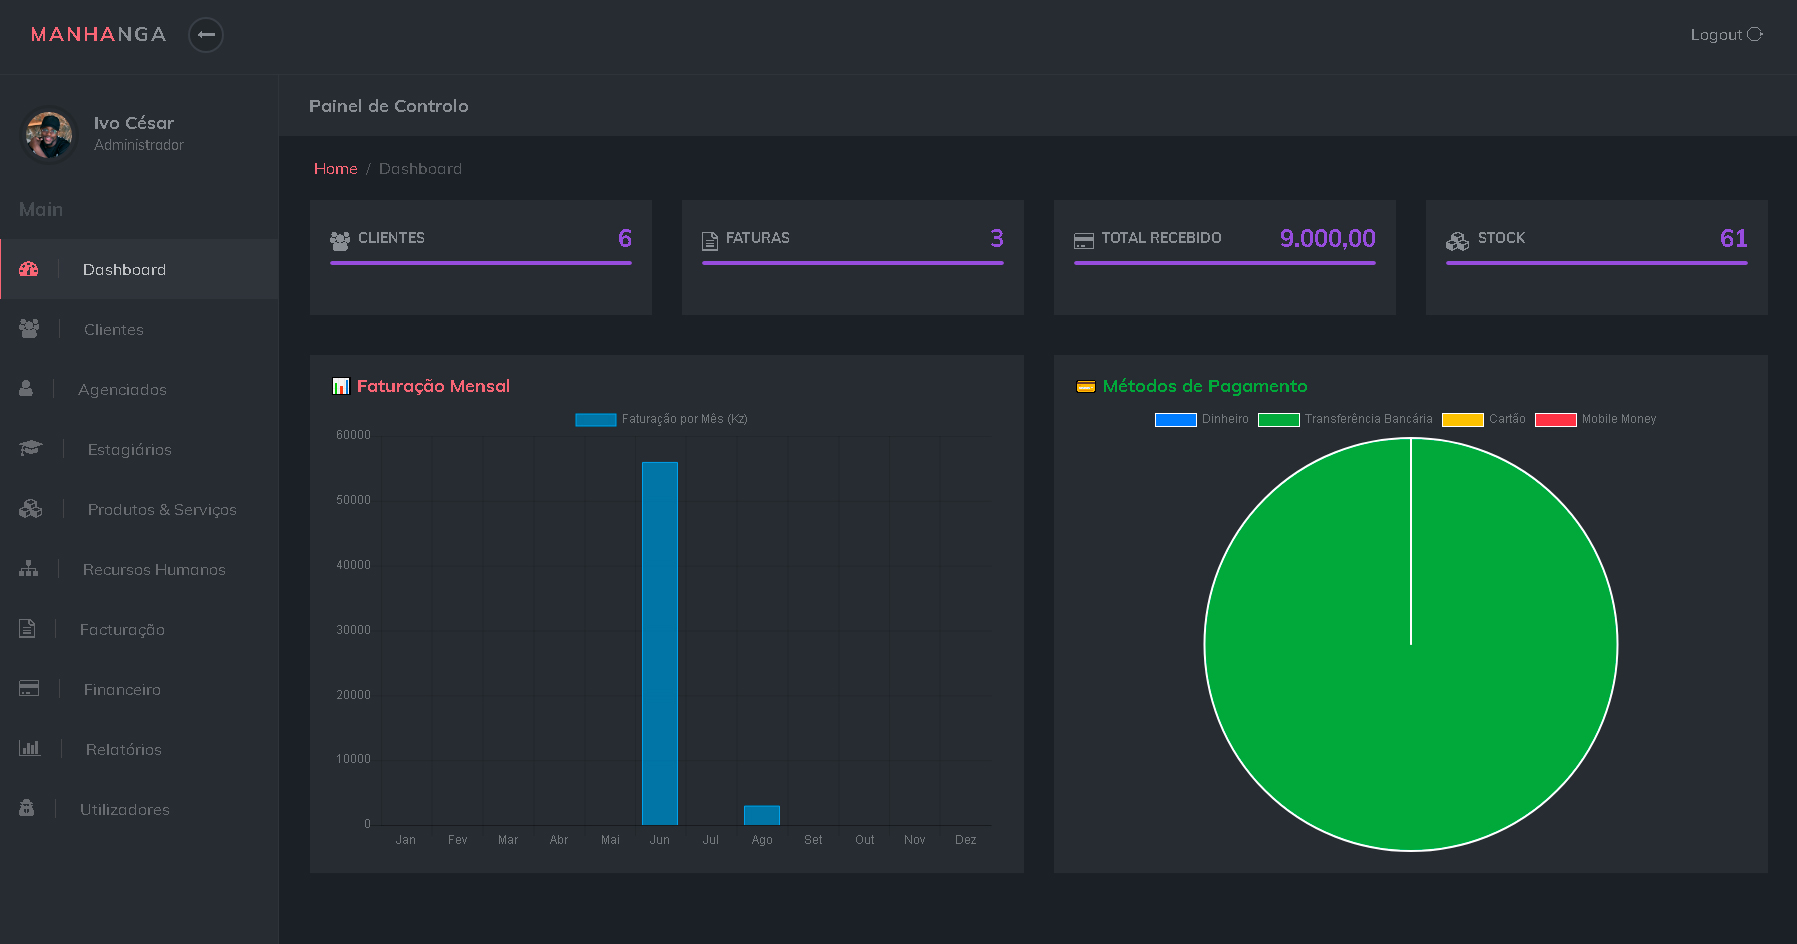Open the Agenciados menu item

click(x=122, y=389)
